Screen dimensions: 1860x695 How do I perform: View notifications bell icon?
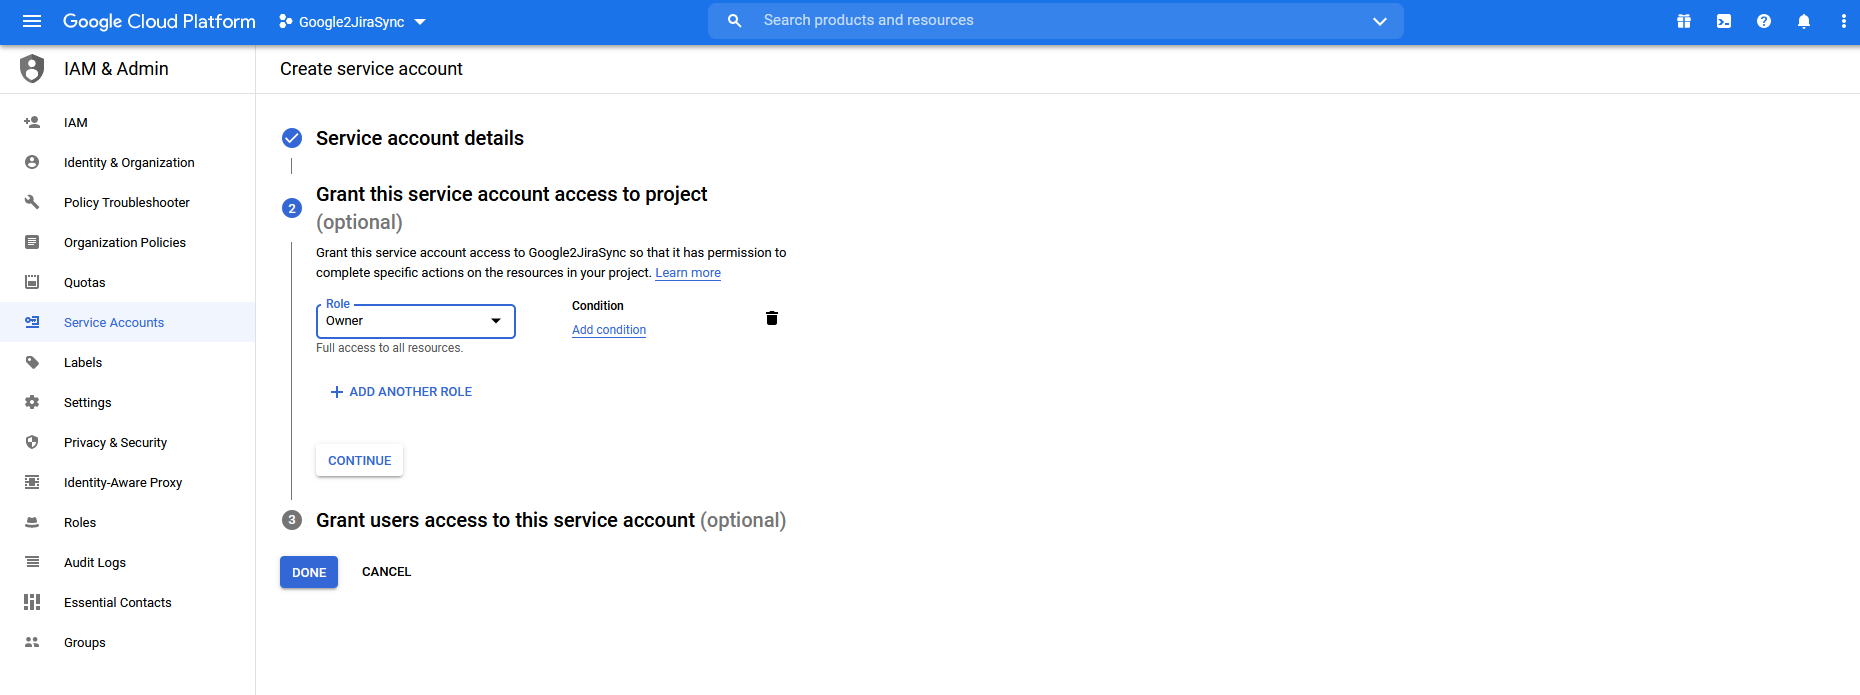point(1804,21)
